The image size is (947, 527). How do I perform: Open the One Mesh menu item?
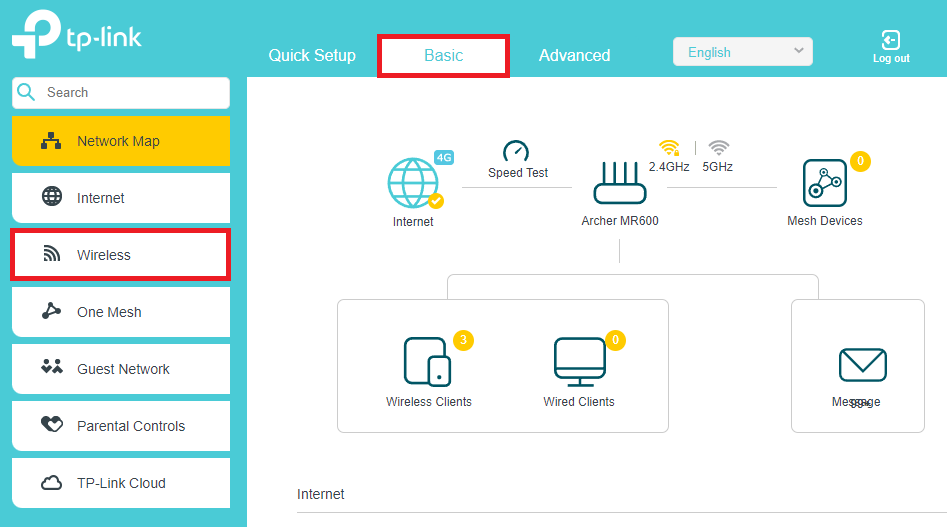tap(121, 311)
